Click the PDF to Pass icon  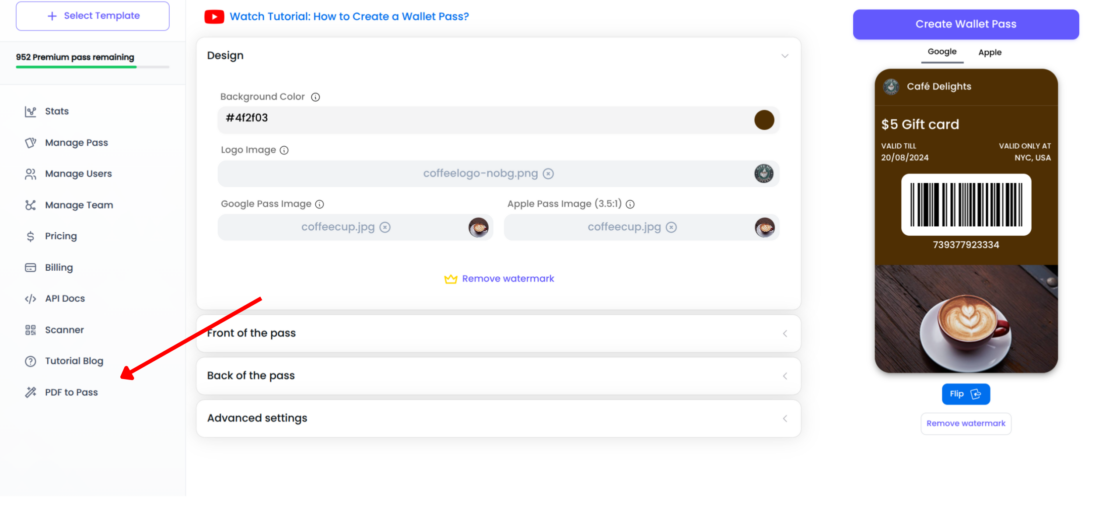(31, 392)
